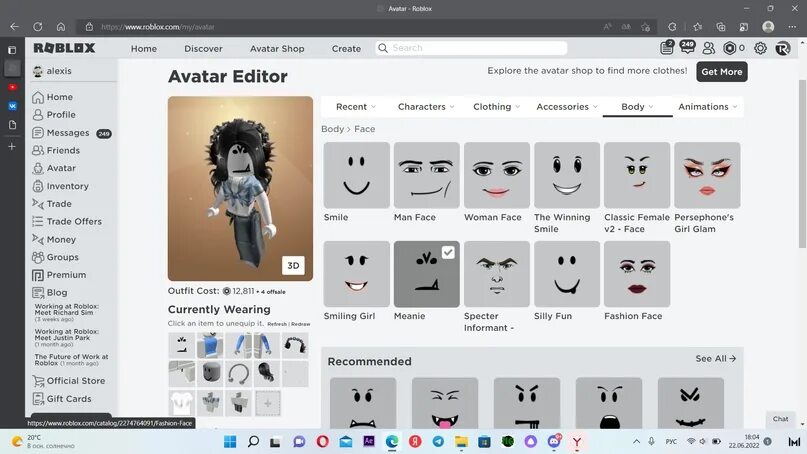This screenshot has width=807, height=454.
Task: Open After Effects from the taskbar
Action: pos(369,442)
